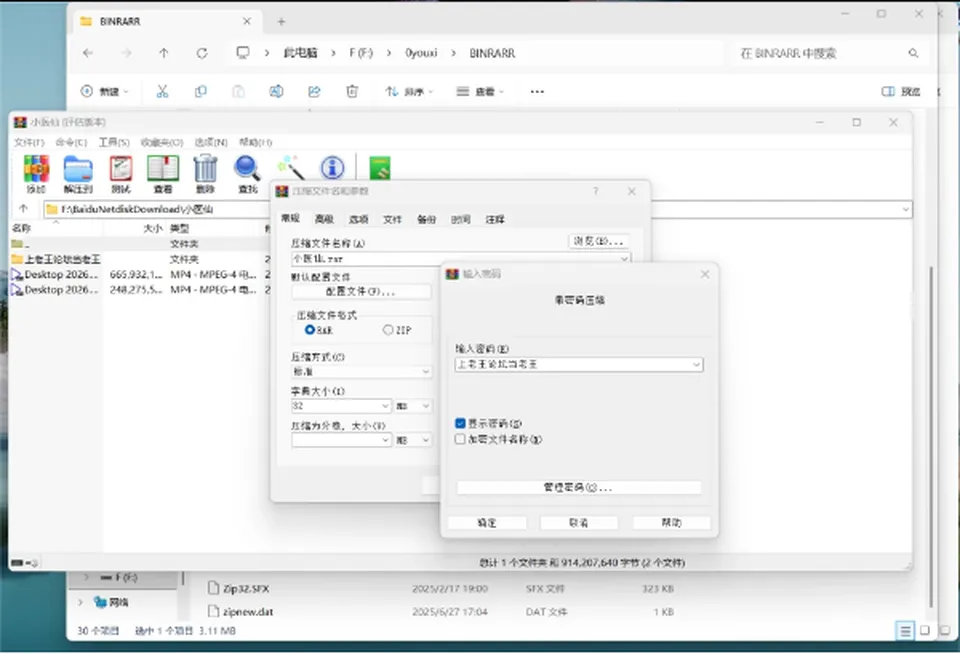The height and width of the screenshot is (654, 960).
Task: Enable the 加密文件名 (Encrypt file names) checkbox
Action: (x=460, y=439)
